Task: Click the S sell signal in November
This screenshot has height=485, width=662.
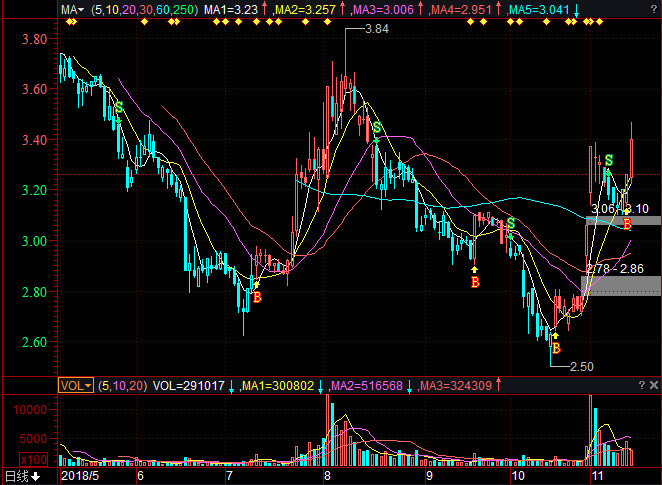Action: 607,160
